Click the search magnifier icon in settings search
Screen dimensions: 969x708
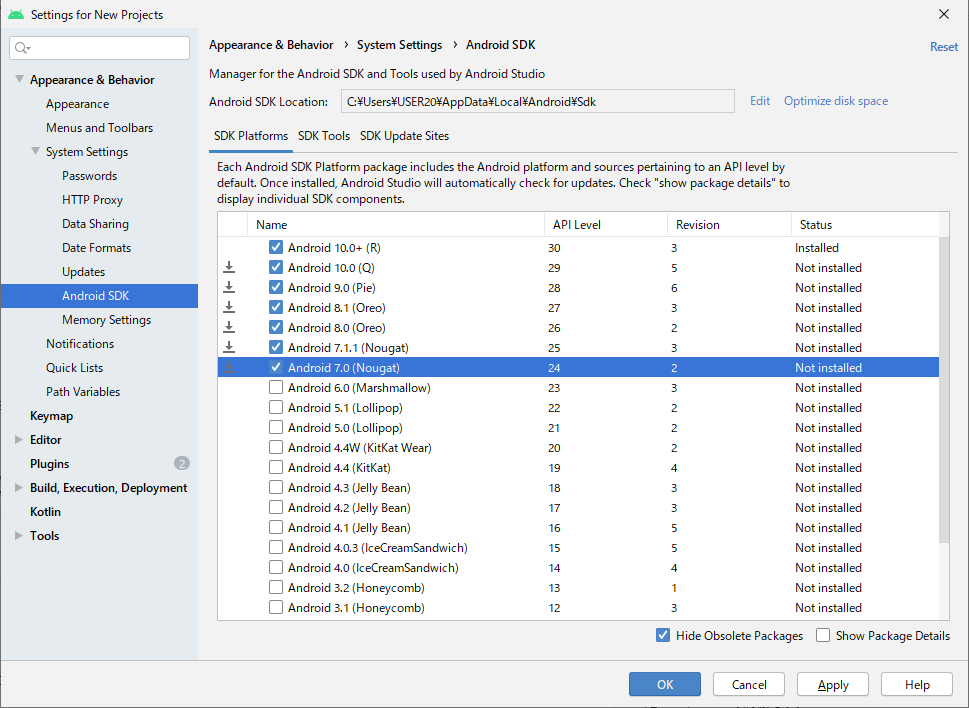pyautogui.click(x=20, y=48)
